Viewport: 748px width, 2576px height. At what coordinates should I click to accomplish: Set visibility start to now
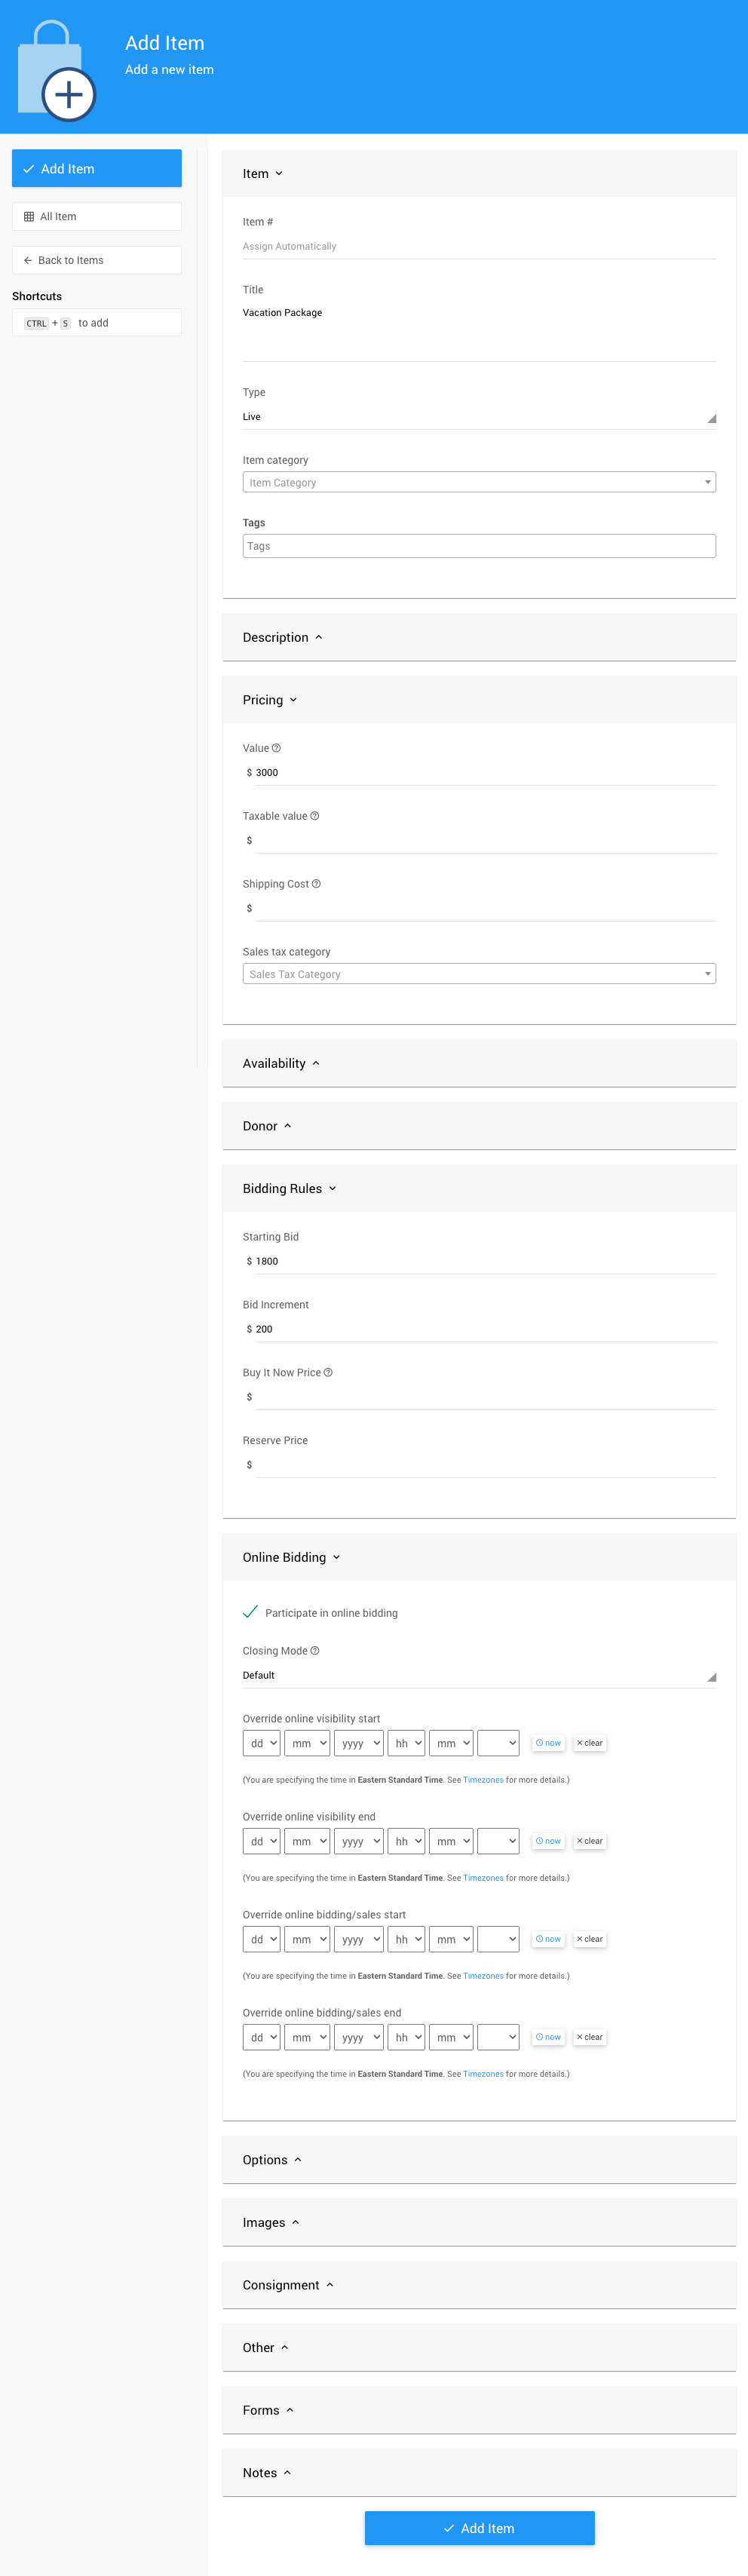click(548, 1743)
